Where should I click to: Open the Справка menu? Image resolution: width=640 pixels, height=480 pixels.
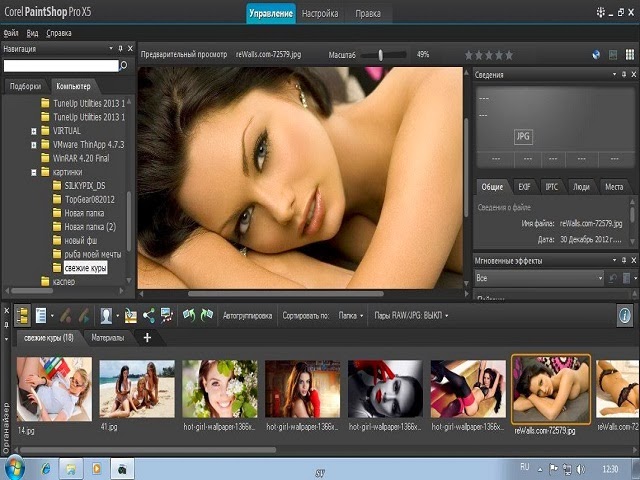(x=59, y=33)
